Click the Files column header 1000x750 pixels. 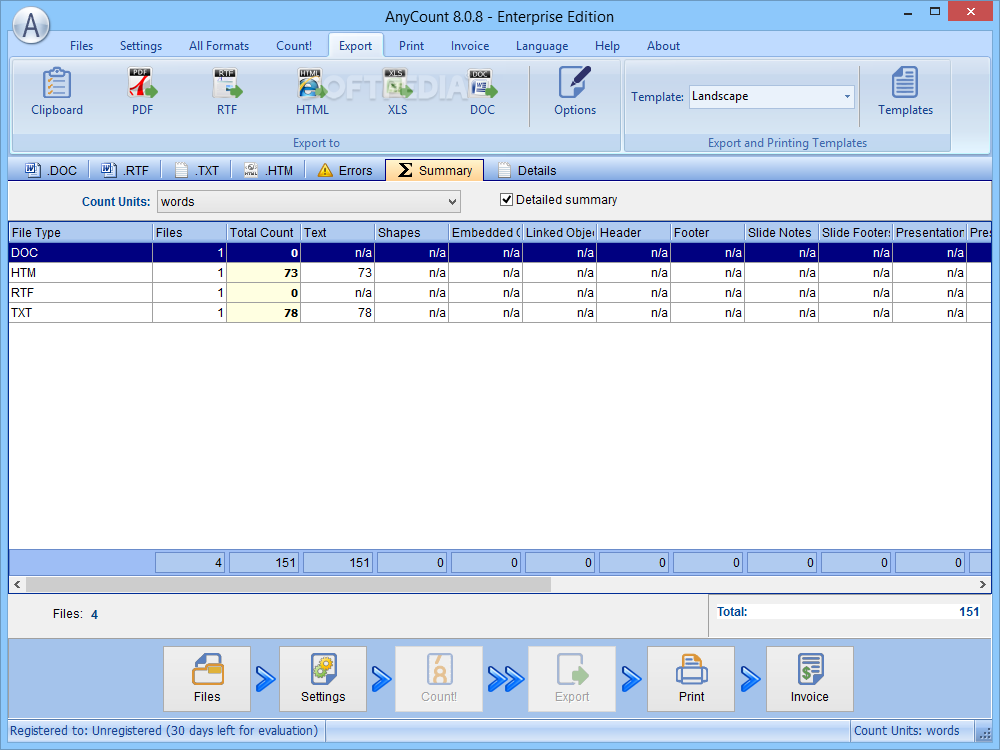click(189, 232)
